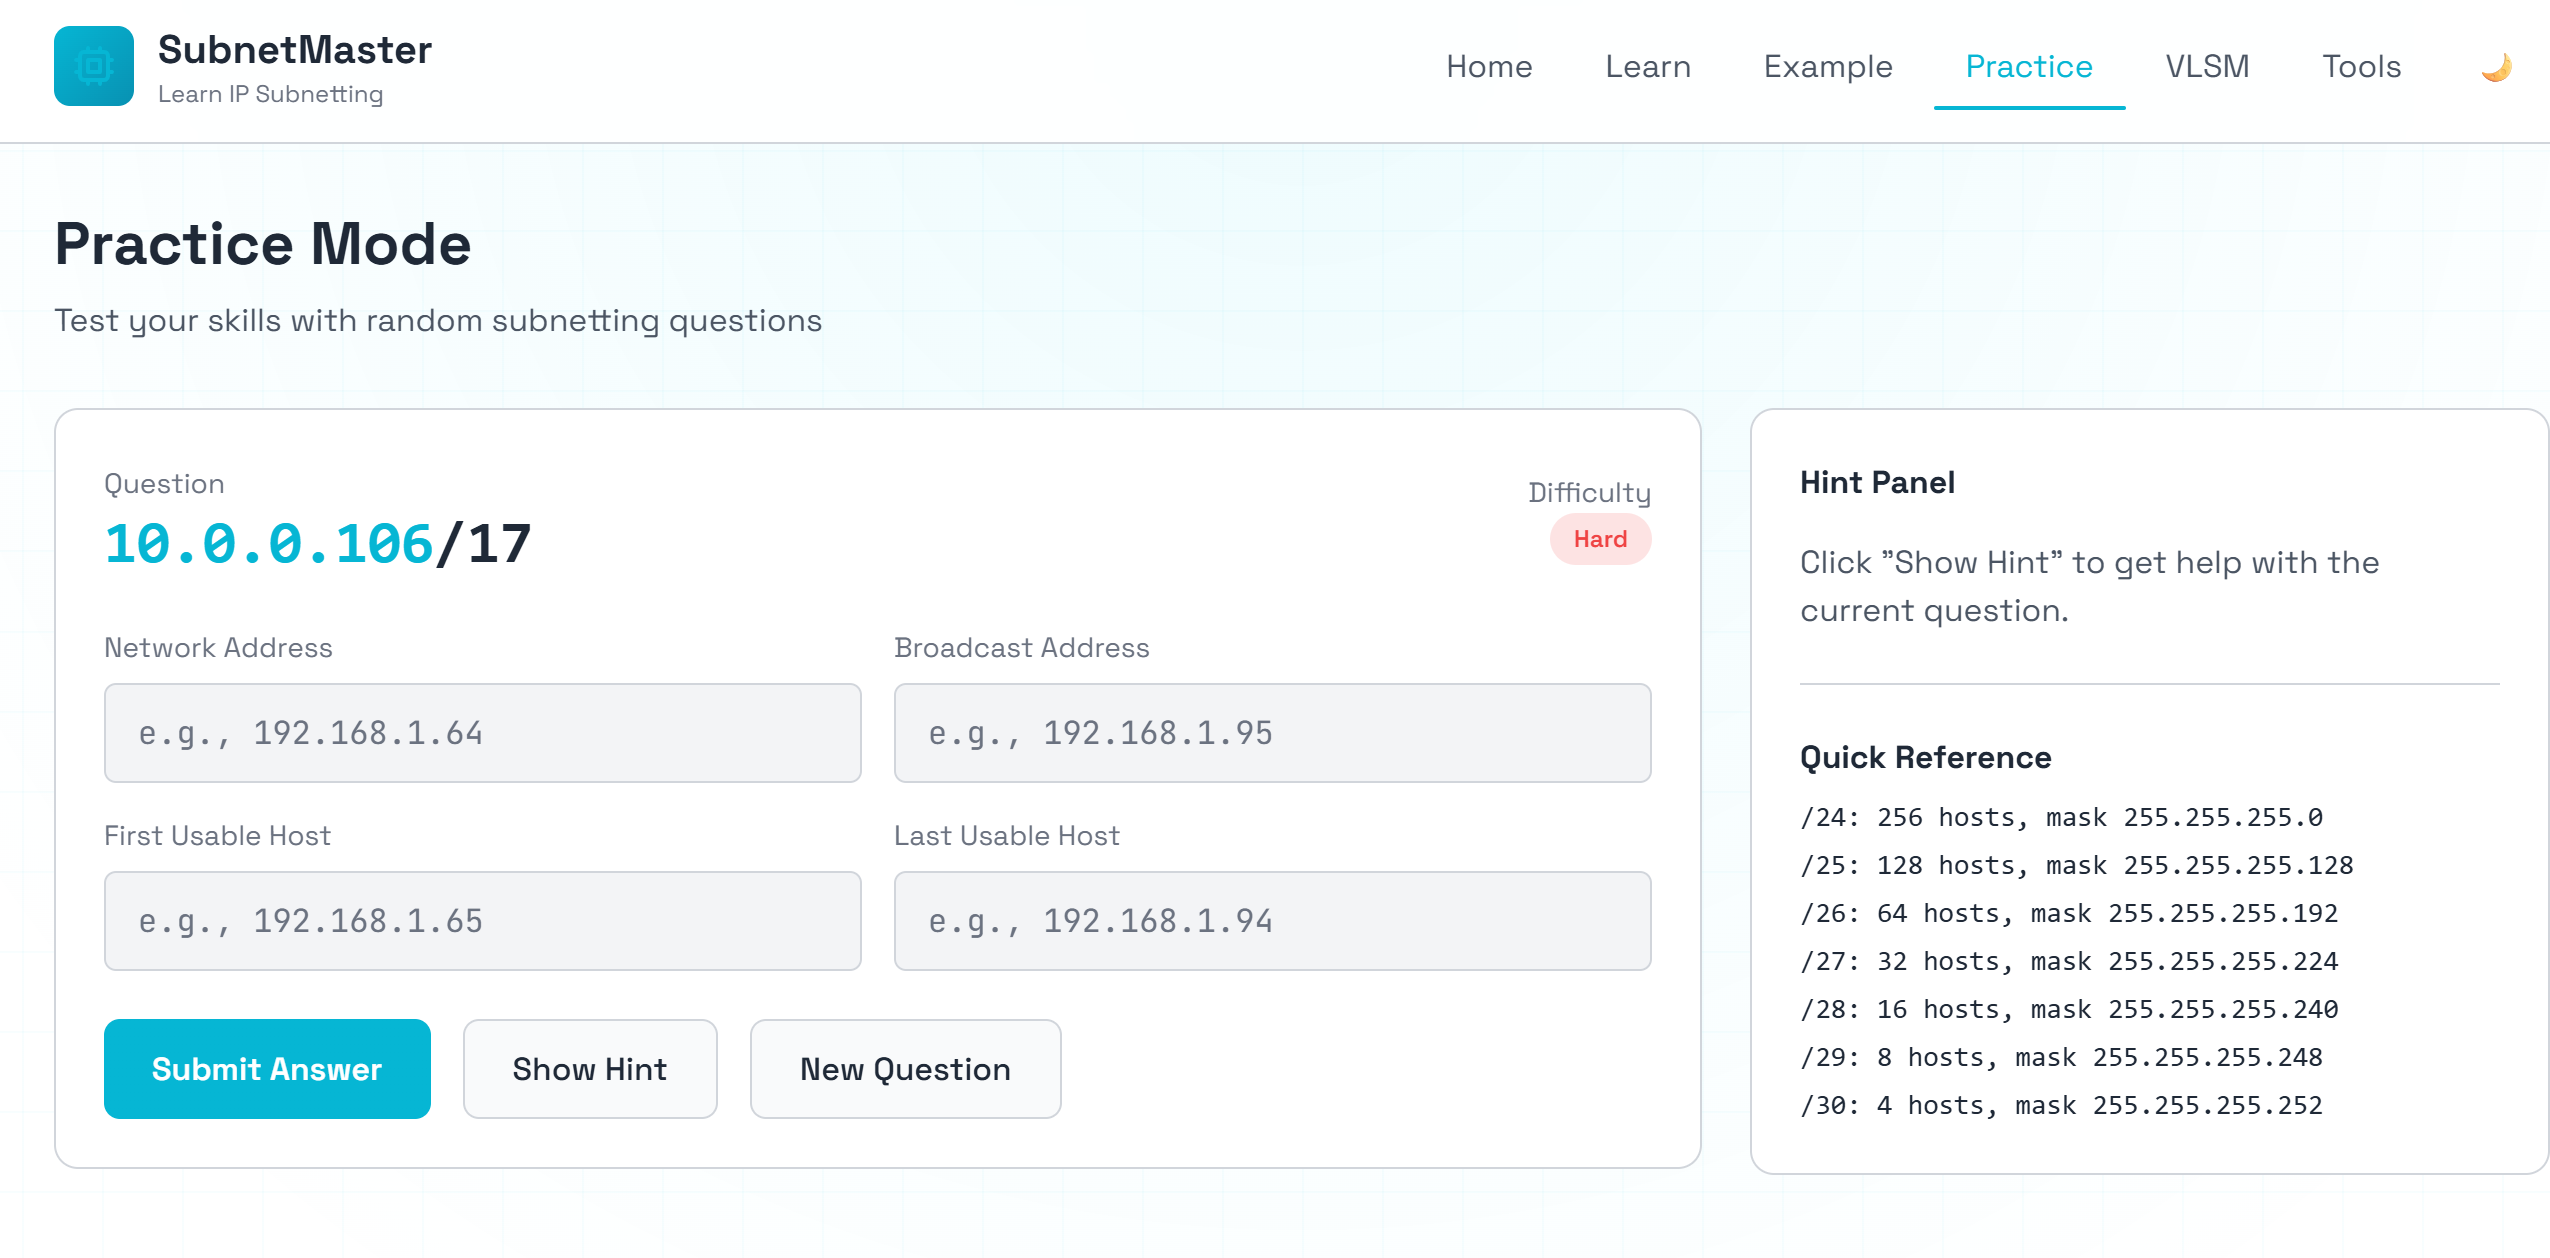Select the /26: 64 hosts reference row
Screen dimensions: 2550x1258
[x=2069, y=913]
